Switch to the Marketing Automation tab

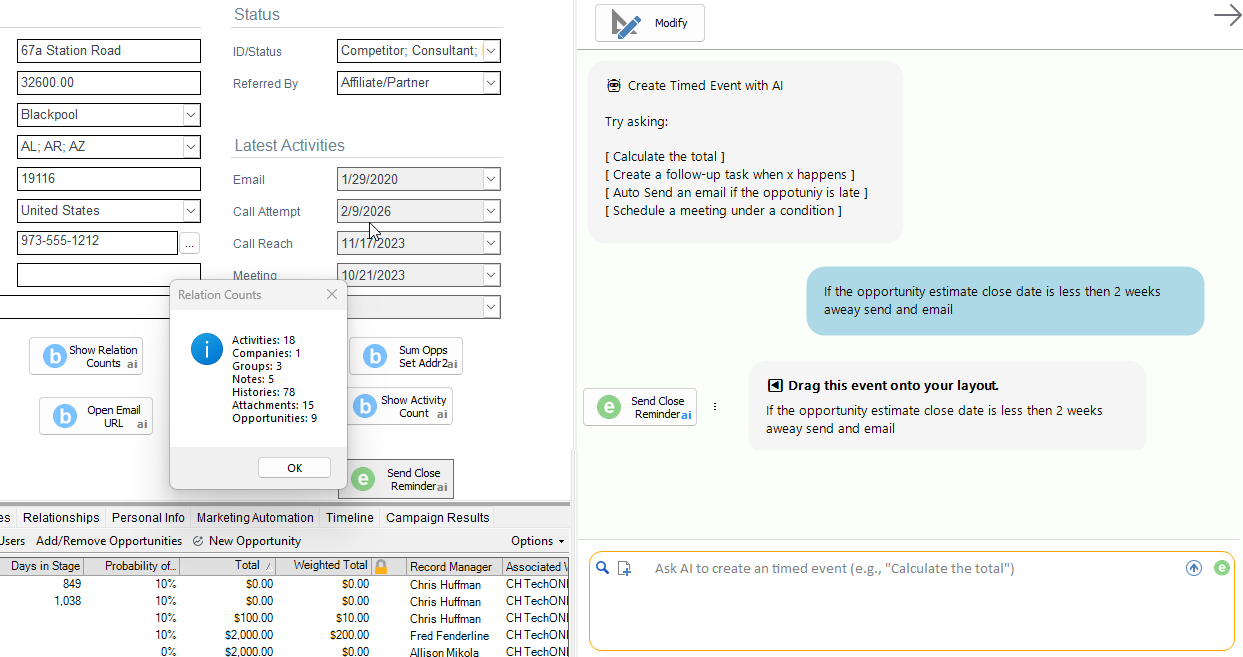click(x=255, y=517)
